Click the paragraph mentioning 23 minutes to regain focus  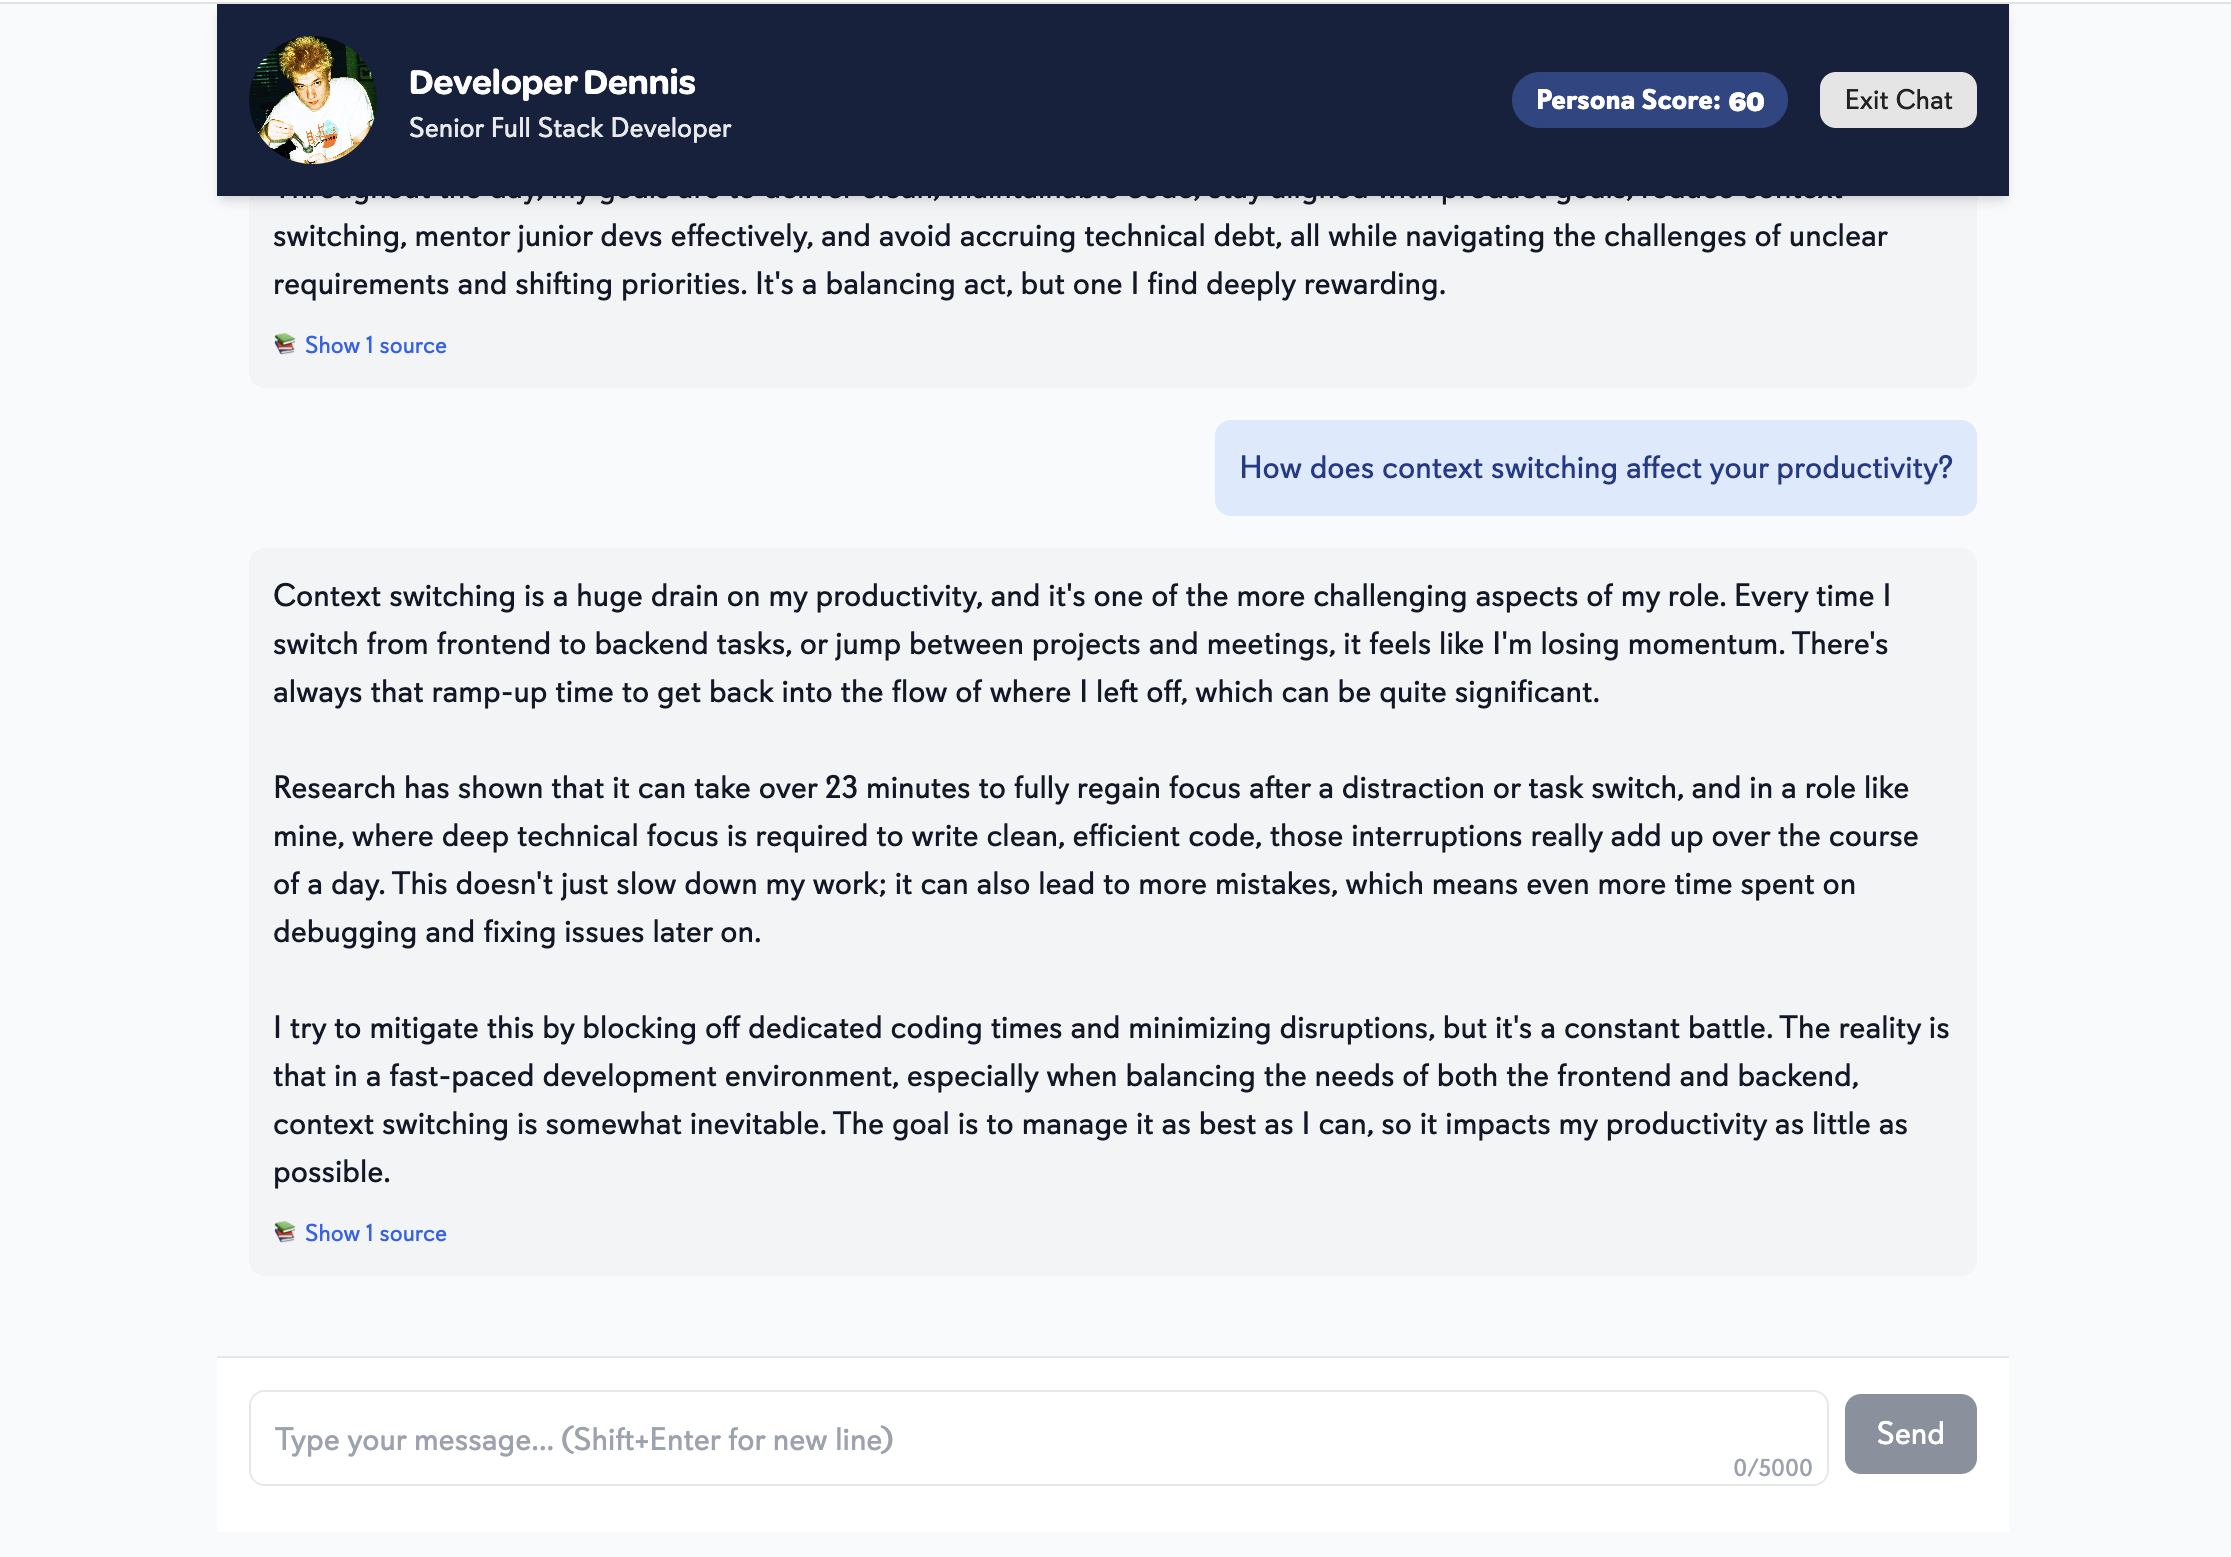tap(1096, 860)
